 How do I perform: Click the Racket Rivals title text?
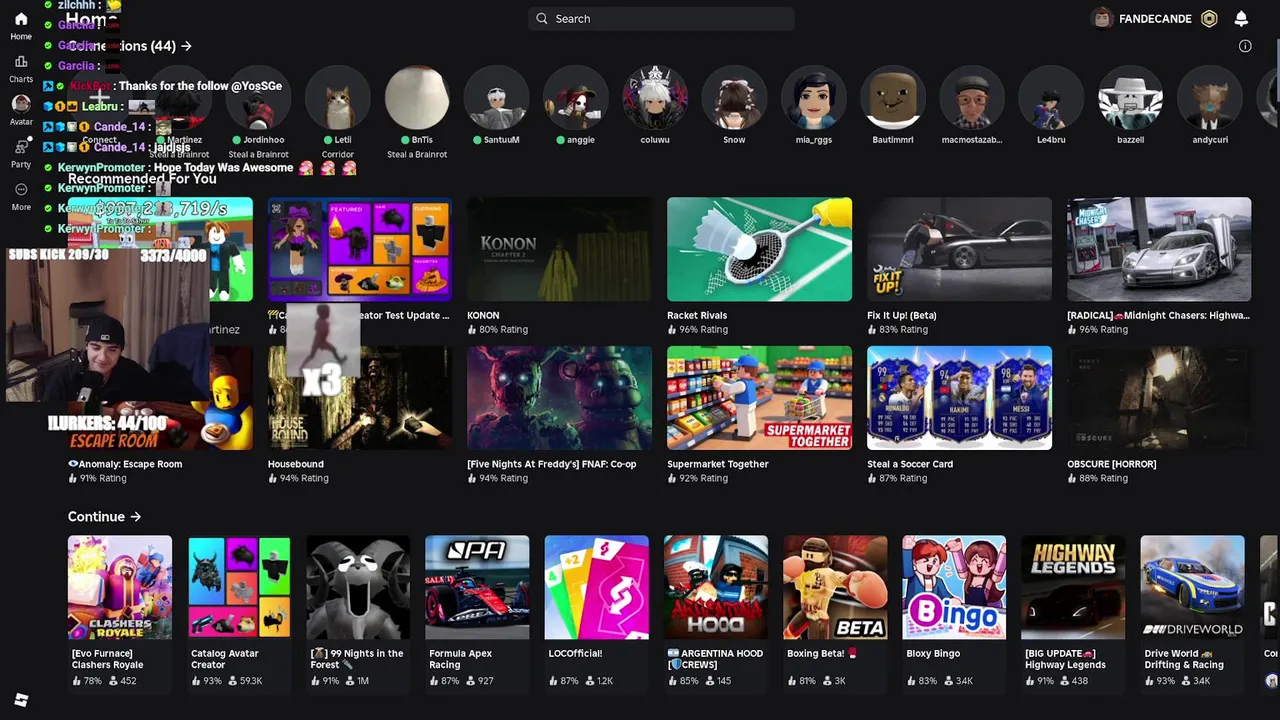click(697, 315)
